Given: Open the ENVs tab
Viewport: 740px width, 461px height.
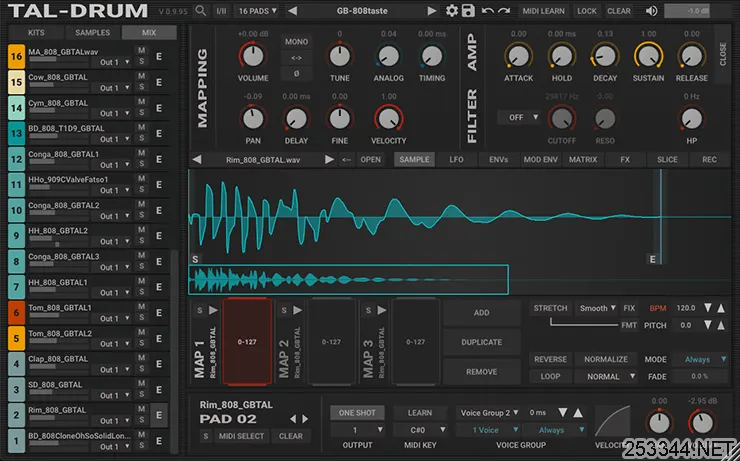Looking at the screenshot, I should coord(498,159).
